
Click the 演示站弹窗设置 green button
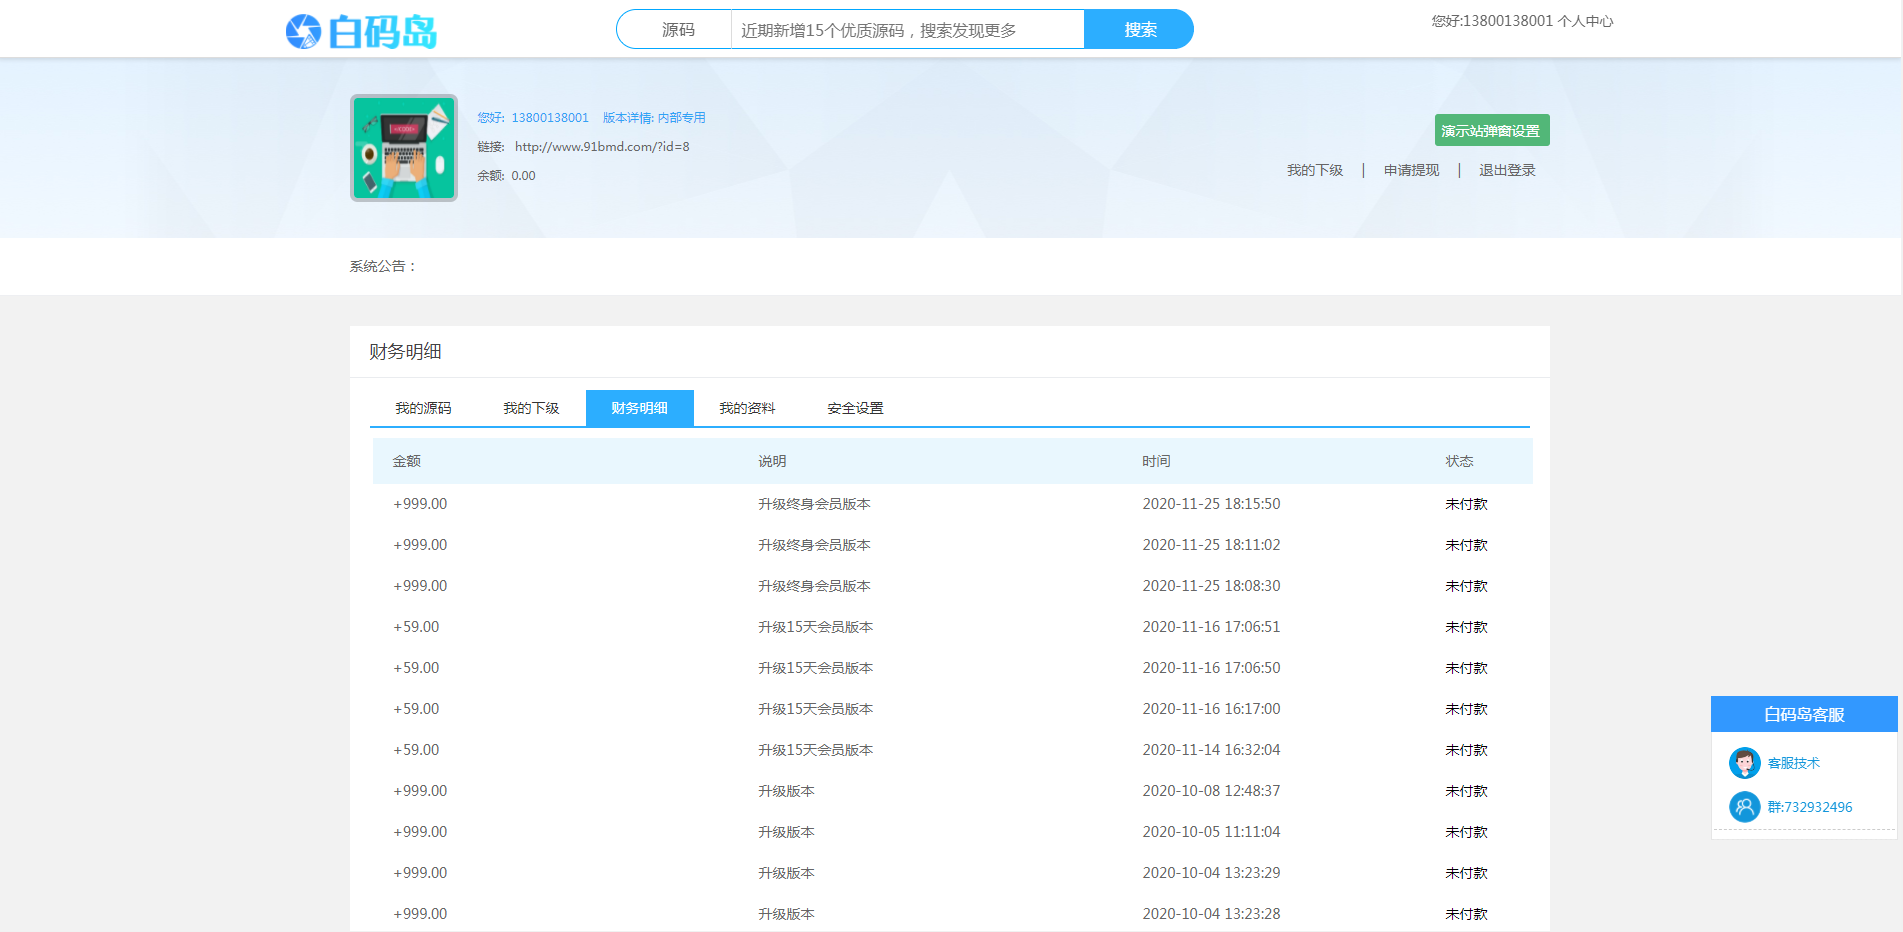pos(1492,130)
